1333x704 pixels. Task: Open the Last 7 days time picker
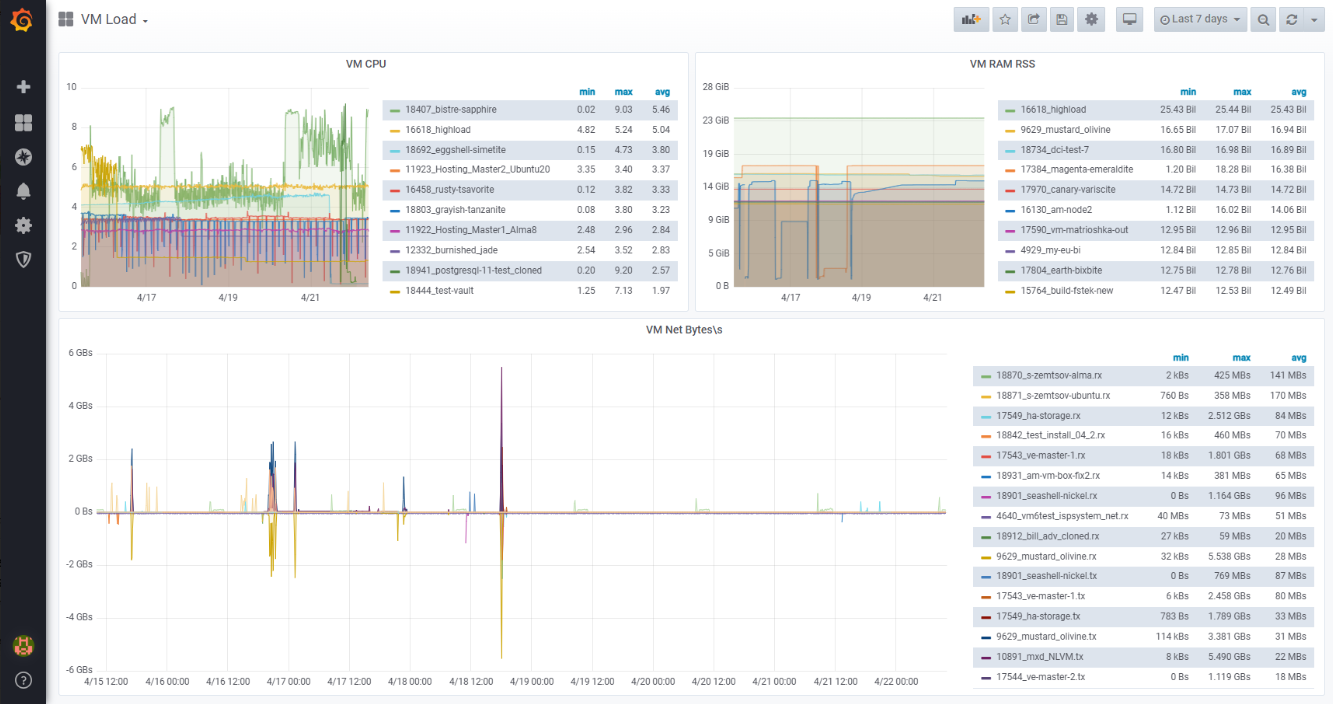coord(1199,19)
